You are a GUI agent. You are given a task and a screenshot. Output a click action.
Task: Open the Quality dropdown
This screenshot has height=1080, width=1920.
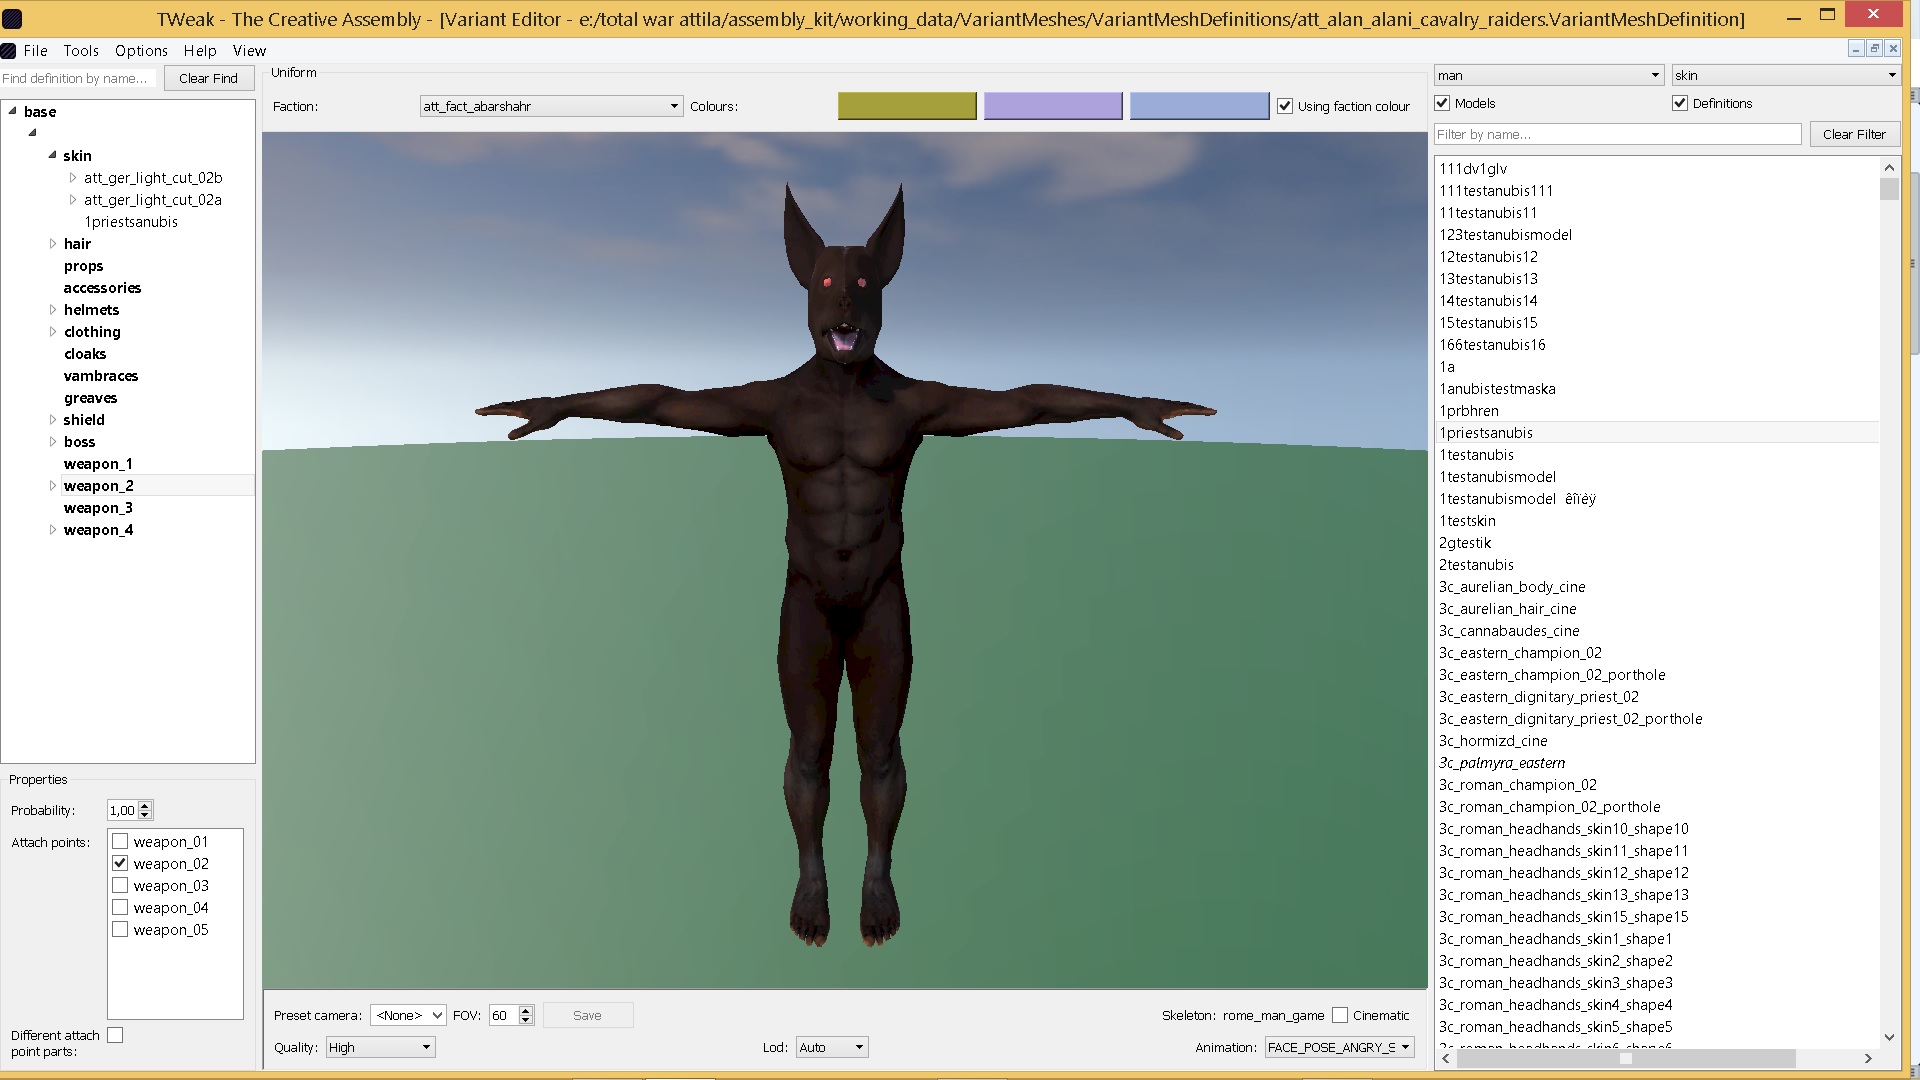point(381,1047)
